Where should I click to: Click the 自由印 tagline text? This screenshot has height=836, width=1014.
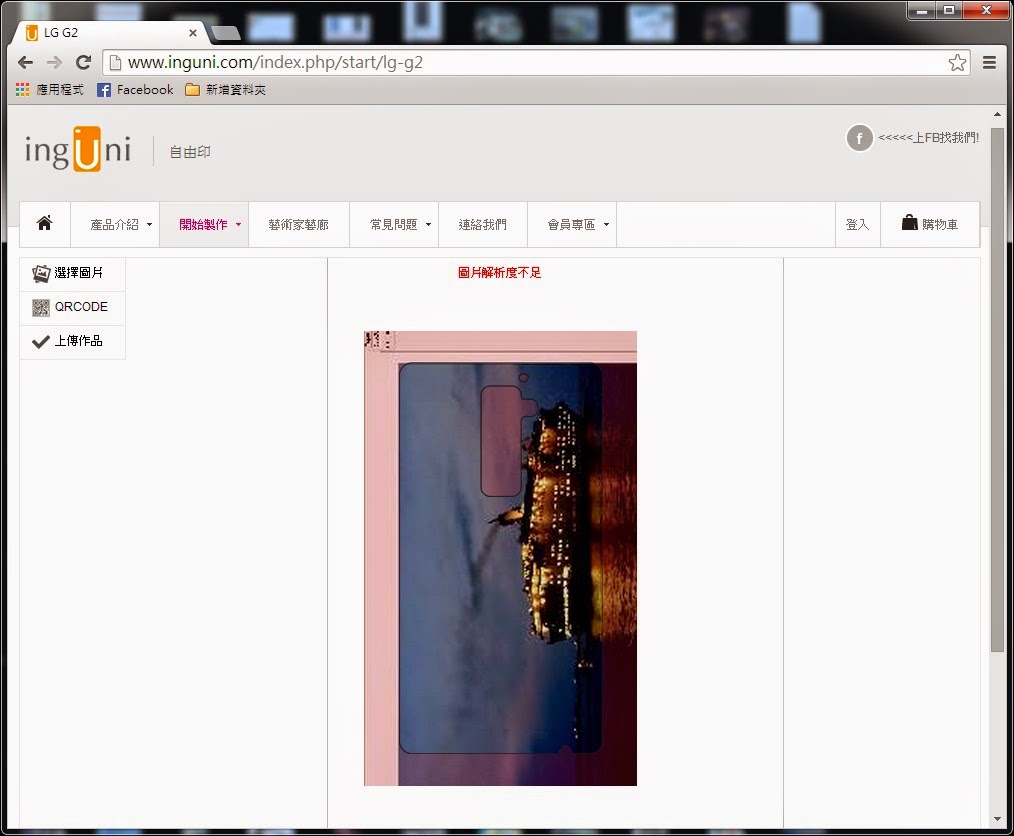[190, 152]
